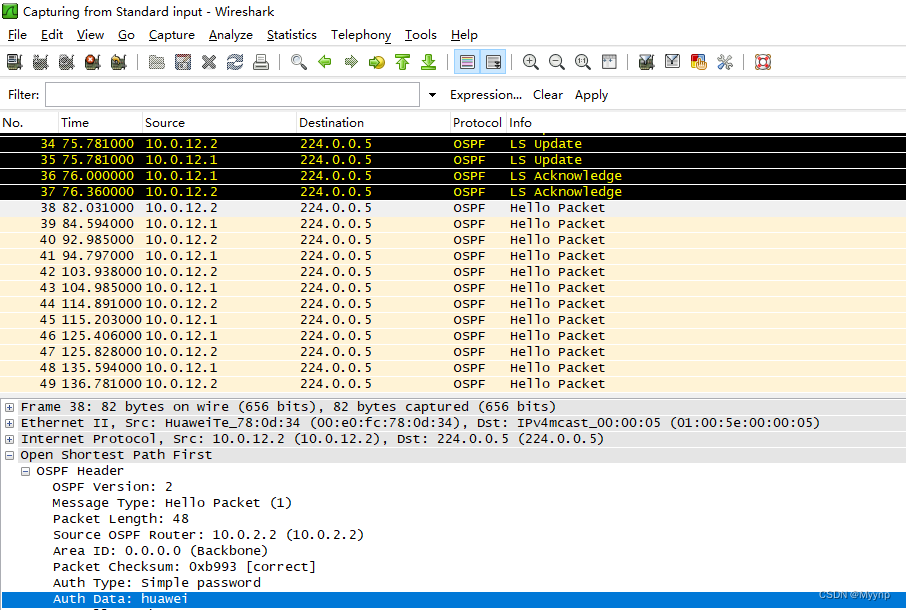Open the Capture menu
The image size is (906, 610).
(172, 35)
